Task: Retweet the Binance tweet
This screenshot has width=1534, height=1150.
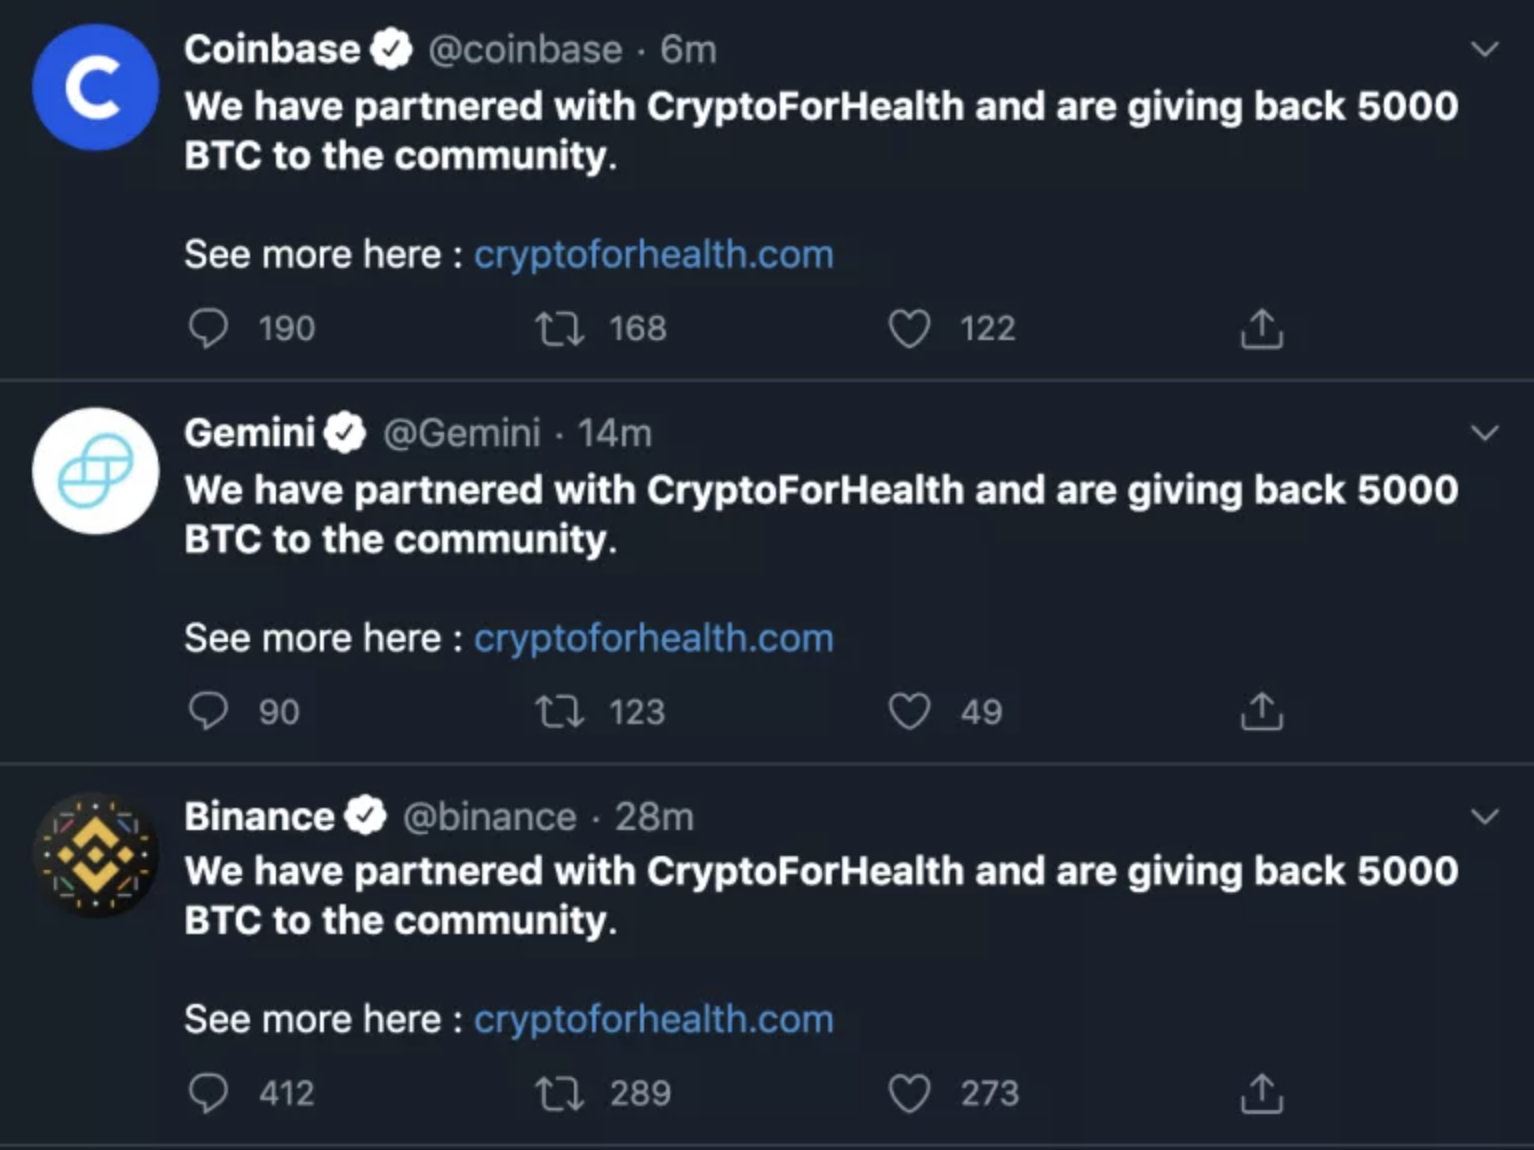Action: point(559,1093)
